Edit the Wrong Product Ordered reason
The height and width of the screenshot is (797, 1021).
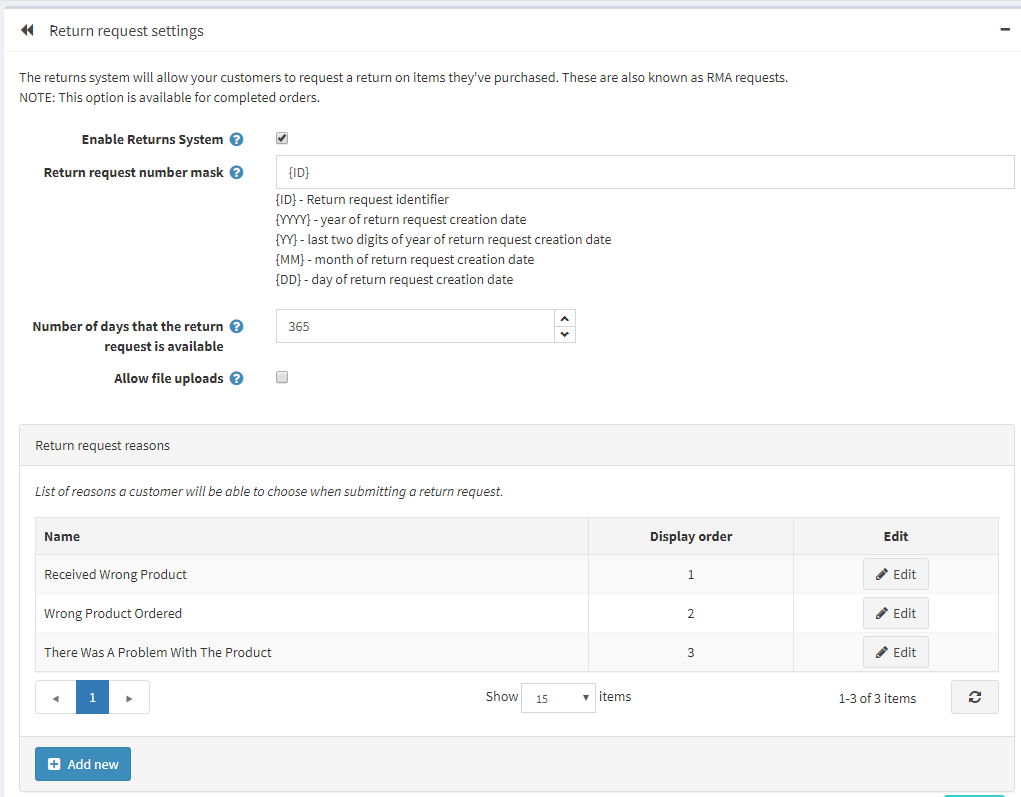[x=896, y=613]
